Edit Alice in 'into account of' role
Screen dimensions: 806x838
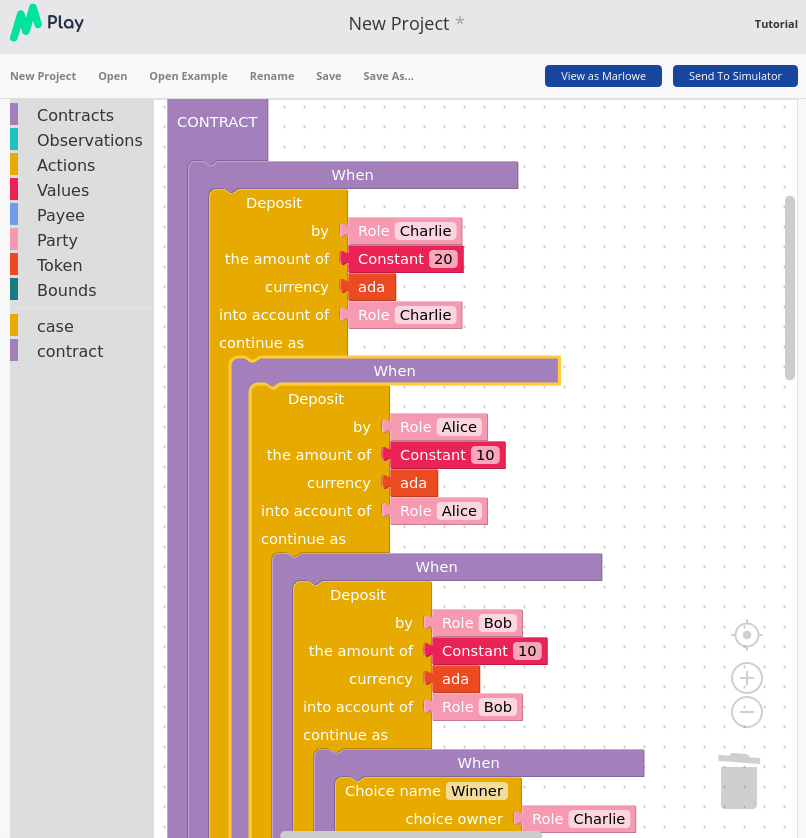tap(459, 511)
